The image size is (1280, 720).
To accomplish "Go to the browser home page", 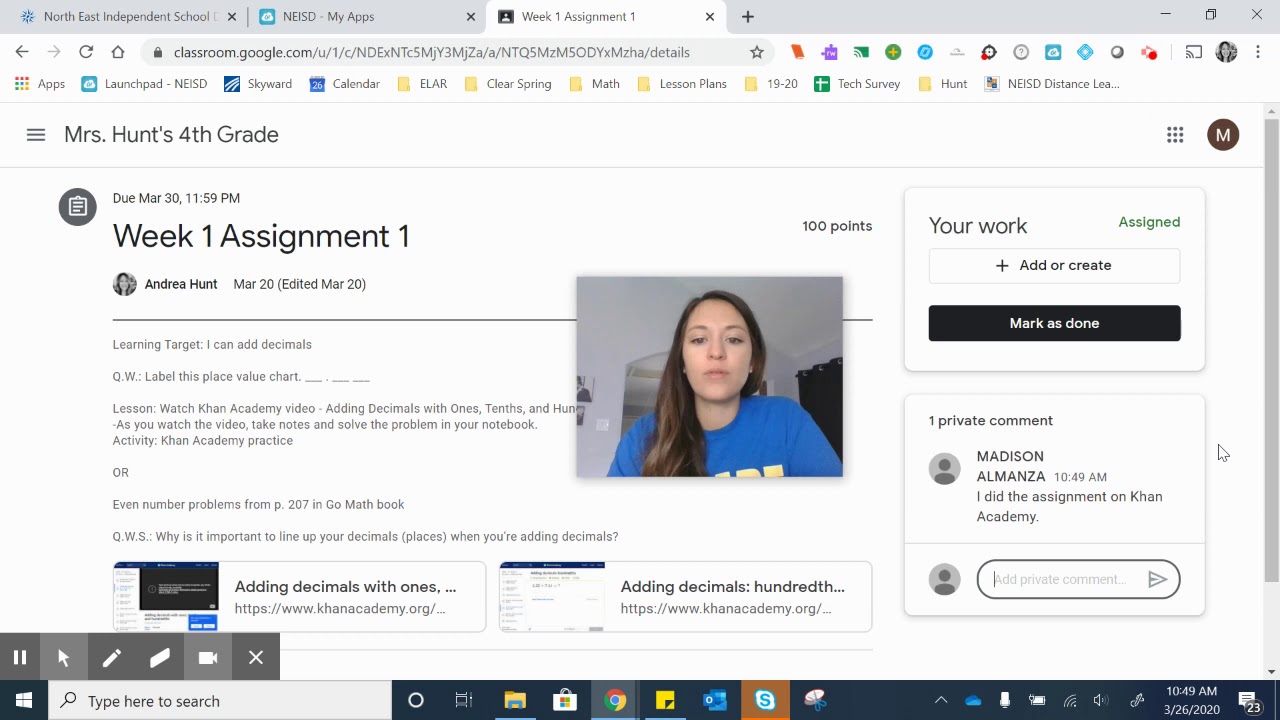I will tap(118, 52).
